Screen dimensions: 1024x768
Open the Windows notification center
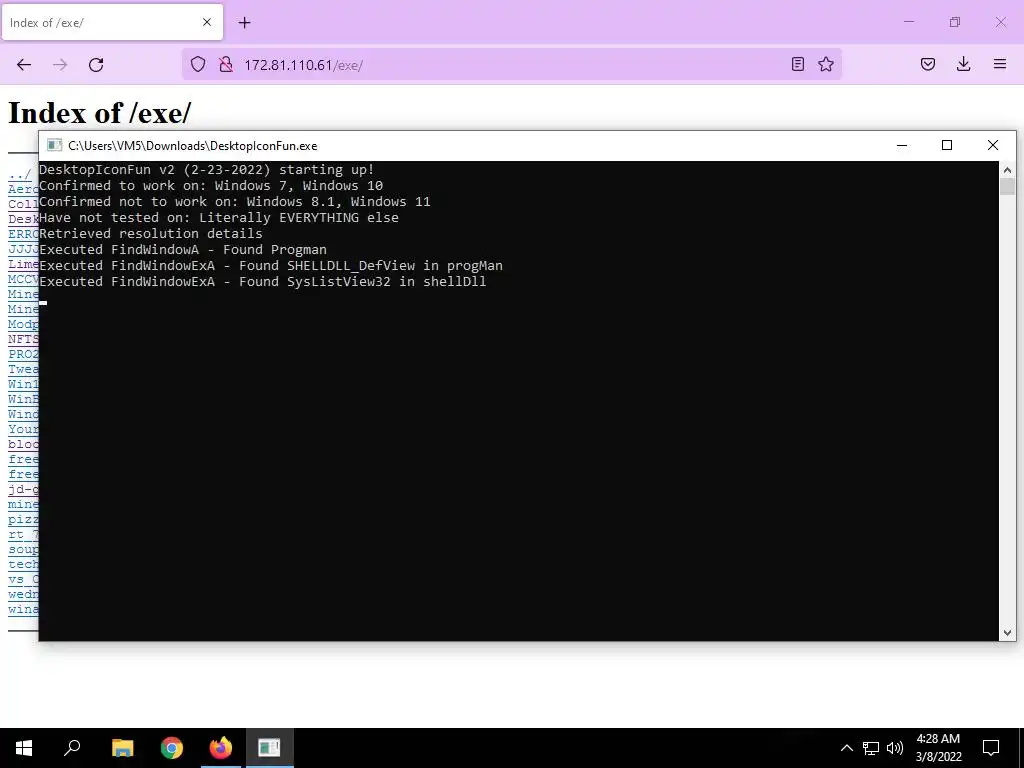(991, 748)
